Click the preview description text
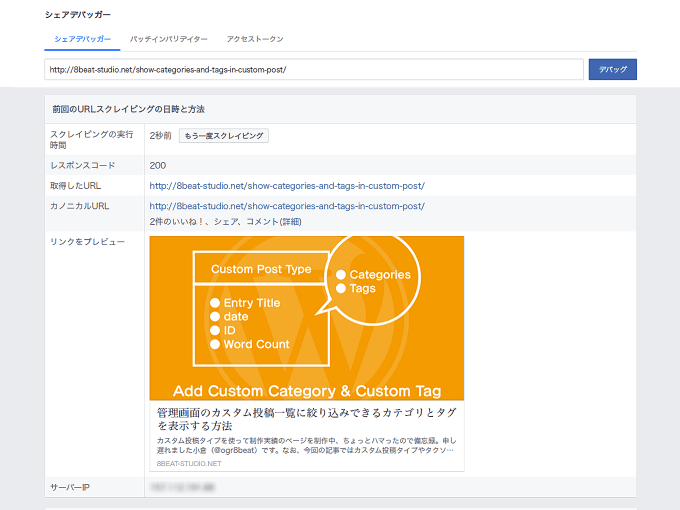 pos(306,445)
